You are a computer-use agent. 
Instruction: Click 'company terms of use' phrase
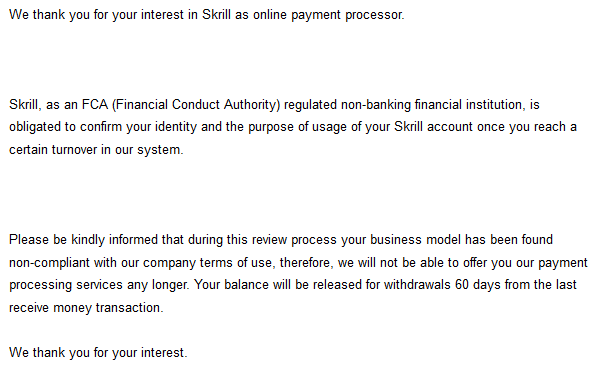click(x=207, y=263)
